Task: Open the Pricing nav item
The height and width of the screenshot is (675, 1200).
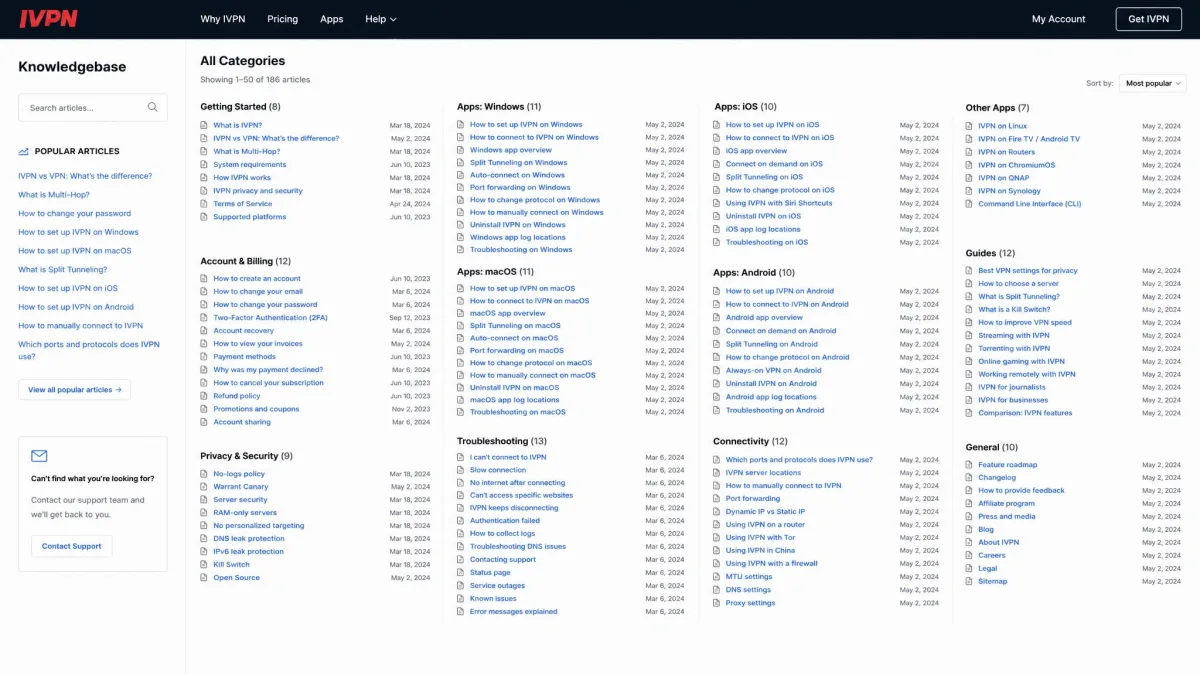Action: [x=282, y=19]
